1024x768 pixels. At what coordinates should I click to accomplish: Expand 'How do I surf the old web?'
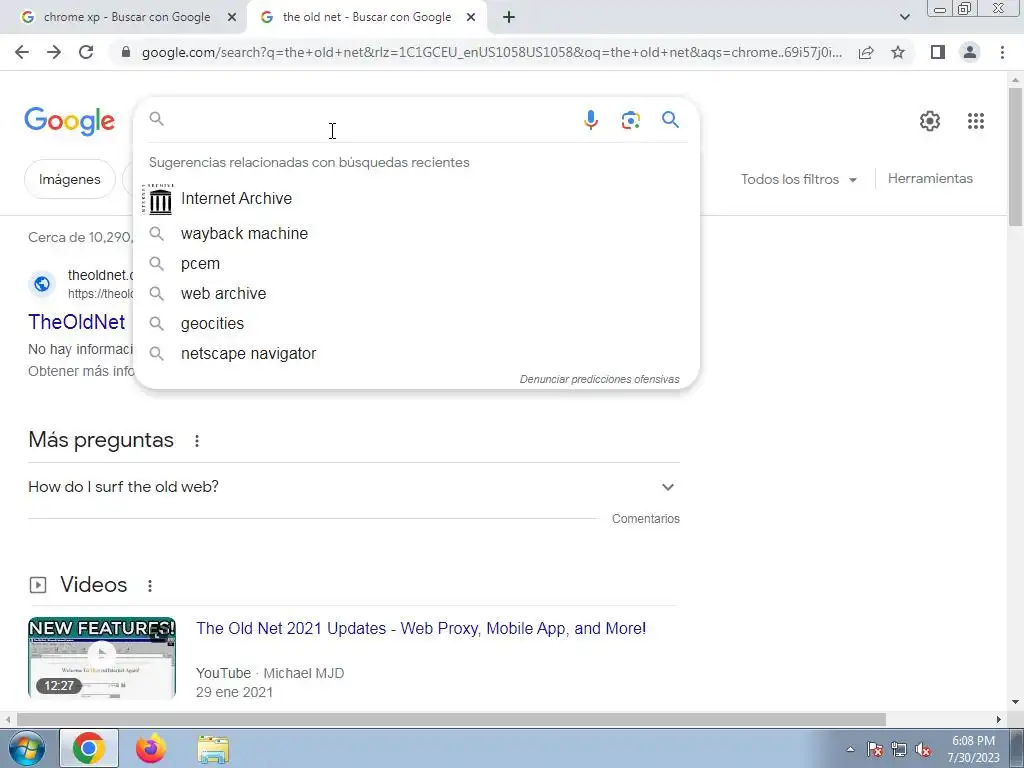(353, 487)
